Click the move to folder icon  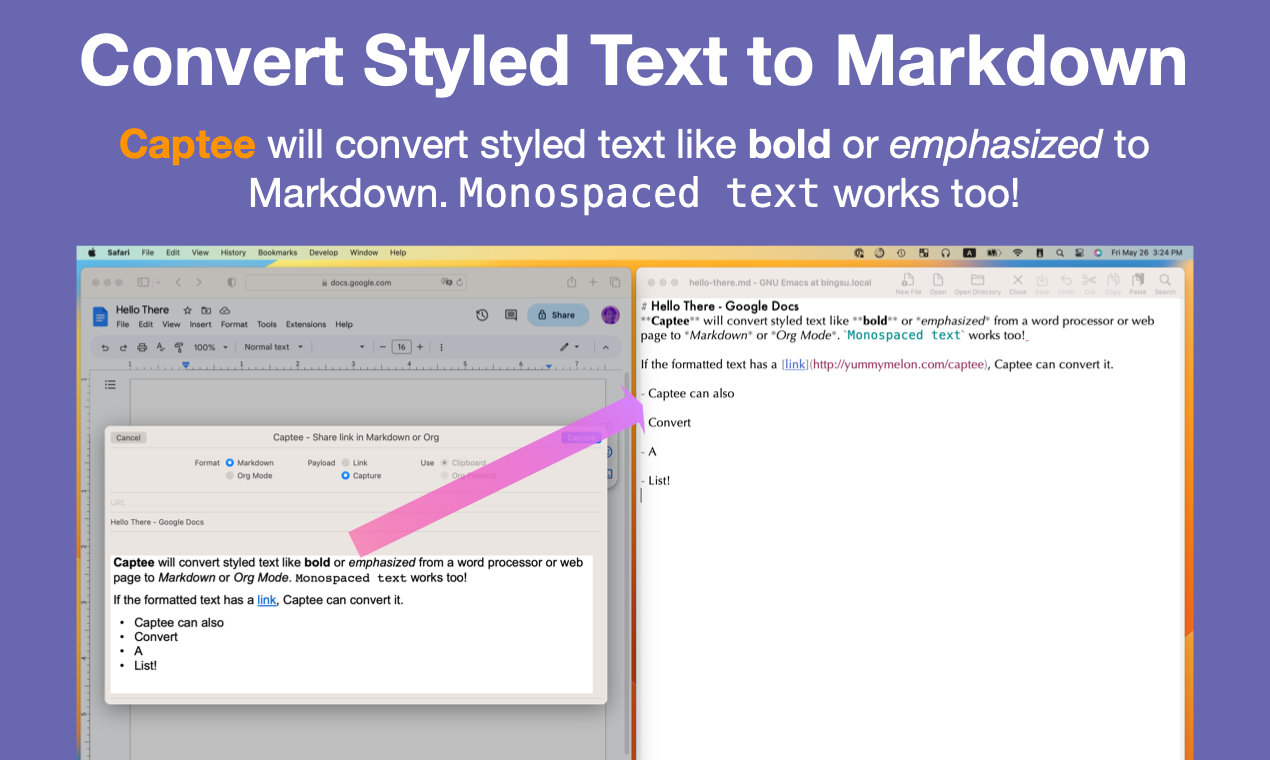[x=206, y=311]
